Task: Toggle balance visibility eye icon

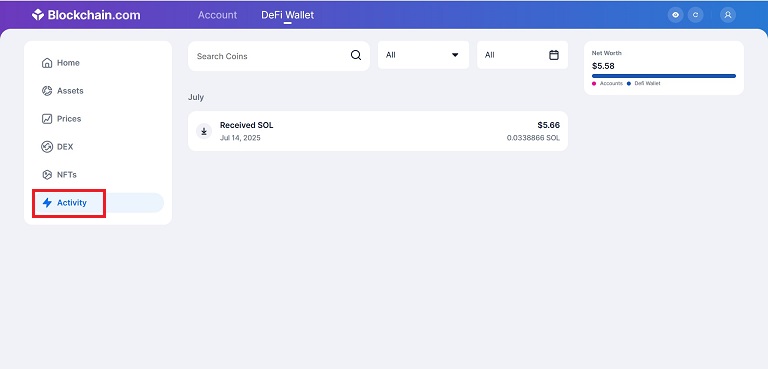Action: (x=675, y=15)
